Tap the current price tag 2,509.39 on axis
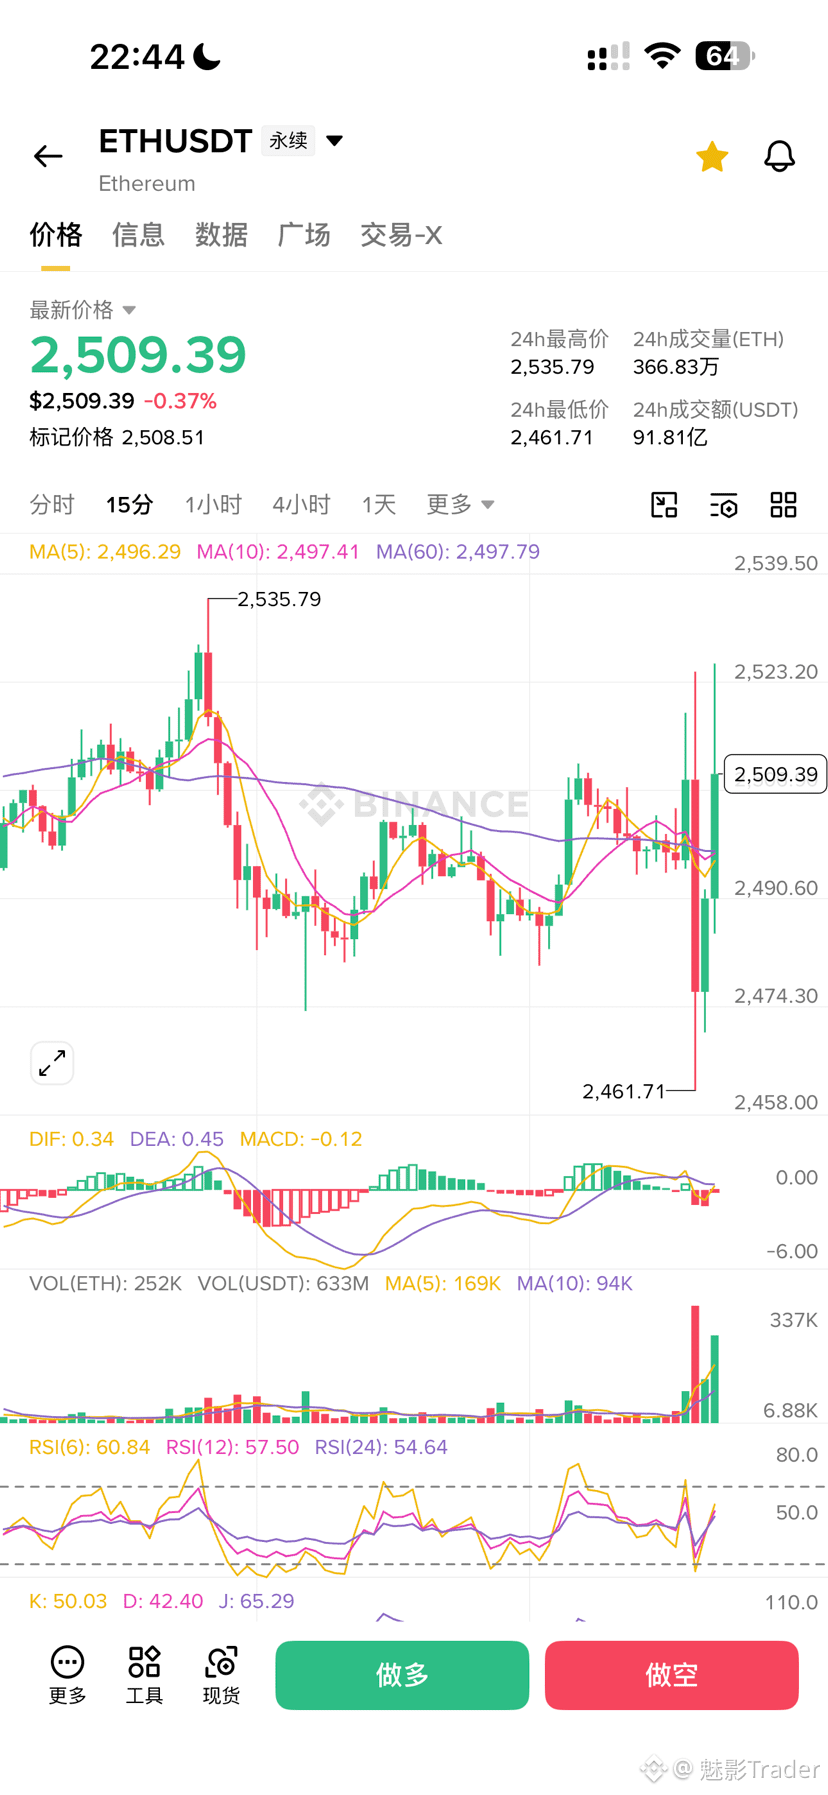Image resolution: width=828 pixels, height=1795 pixels. 775,774
